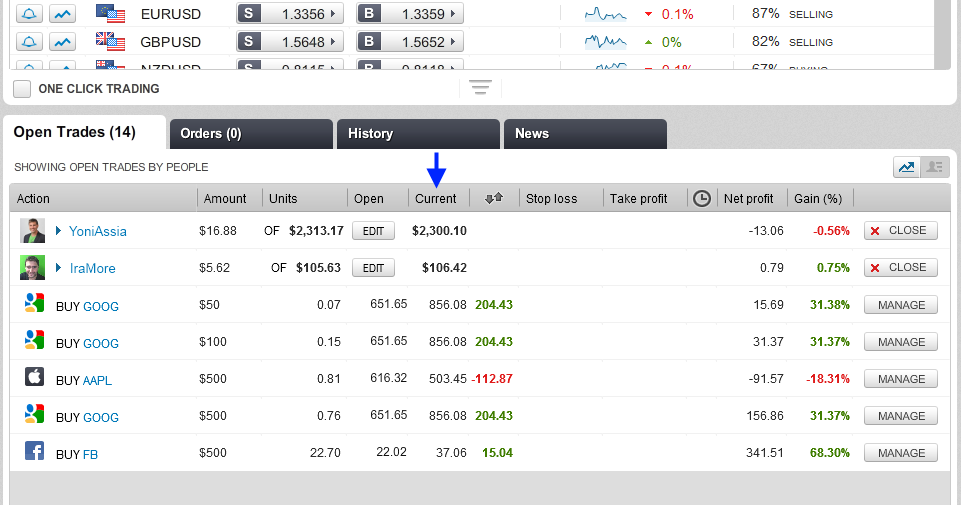The width and height of the screenshot is (961, 505).
Task: Click the GBPUSD mini sparkline chart
Action: click(606, 42)
